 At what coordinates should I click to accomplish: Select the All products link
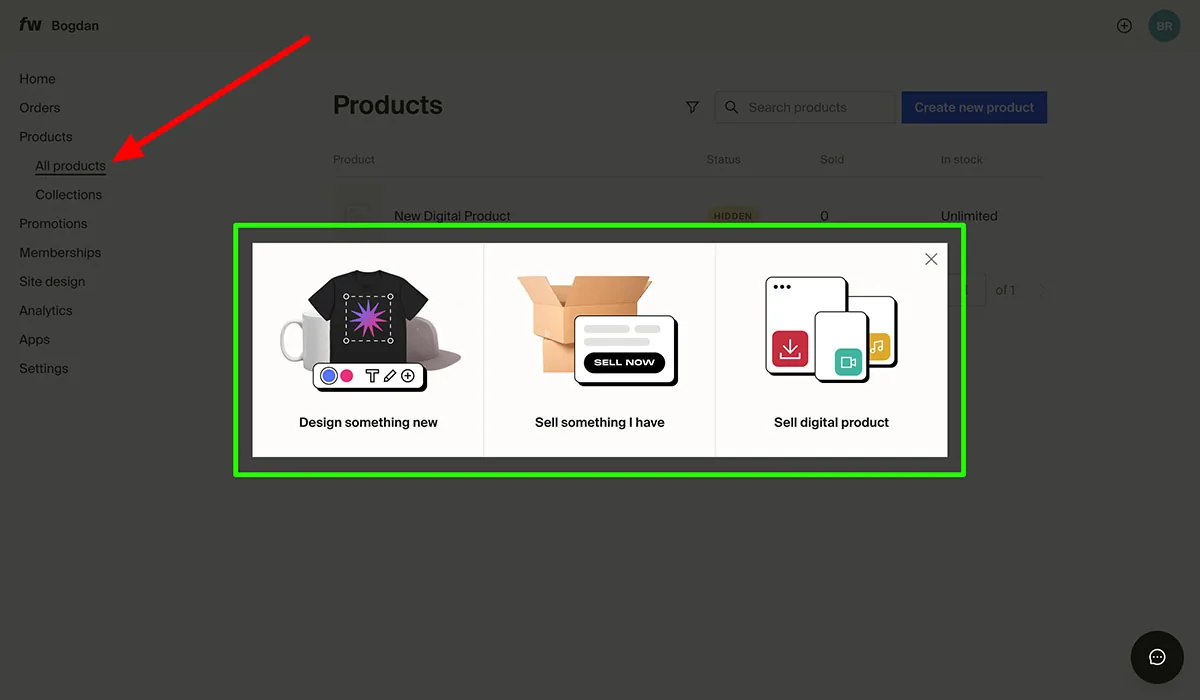tap(70, 165)
